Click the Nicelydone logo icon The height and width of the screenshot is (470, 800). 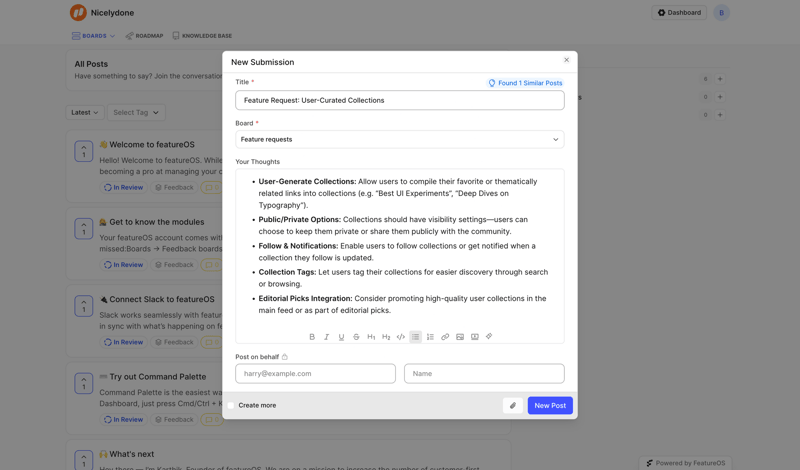pos(78,13)
